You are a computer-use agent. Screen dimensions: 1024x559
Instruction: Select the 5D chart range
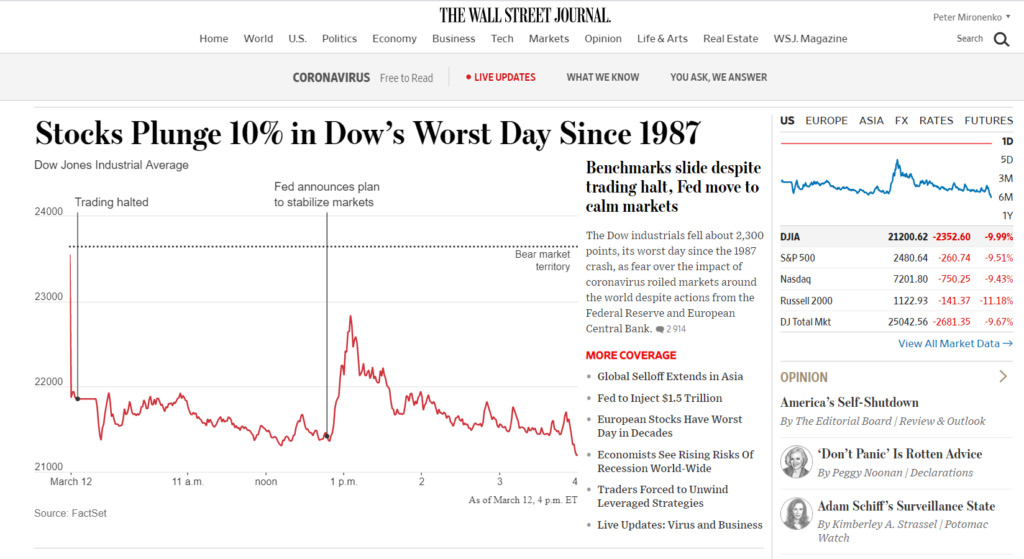1006,160
